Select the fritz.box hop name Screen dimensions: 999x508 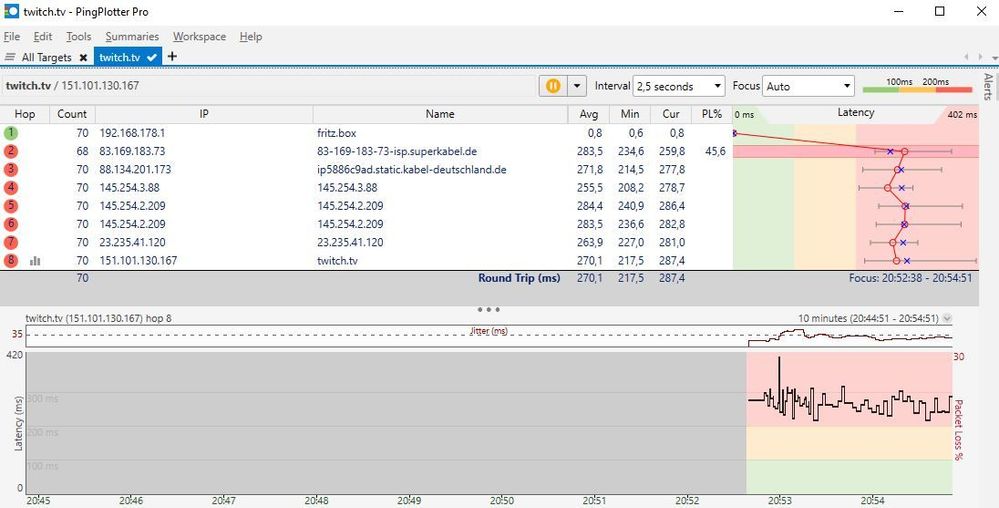pyautogui.click(x=336, y=133)
